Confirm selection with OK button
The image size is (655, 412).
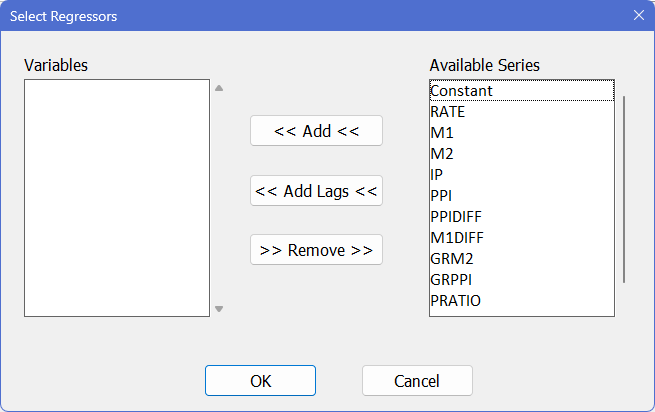260,380
